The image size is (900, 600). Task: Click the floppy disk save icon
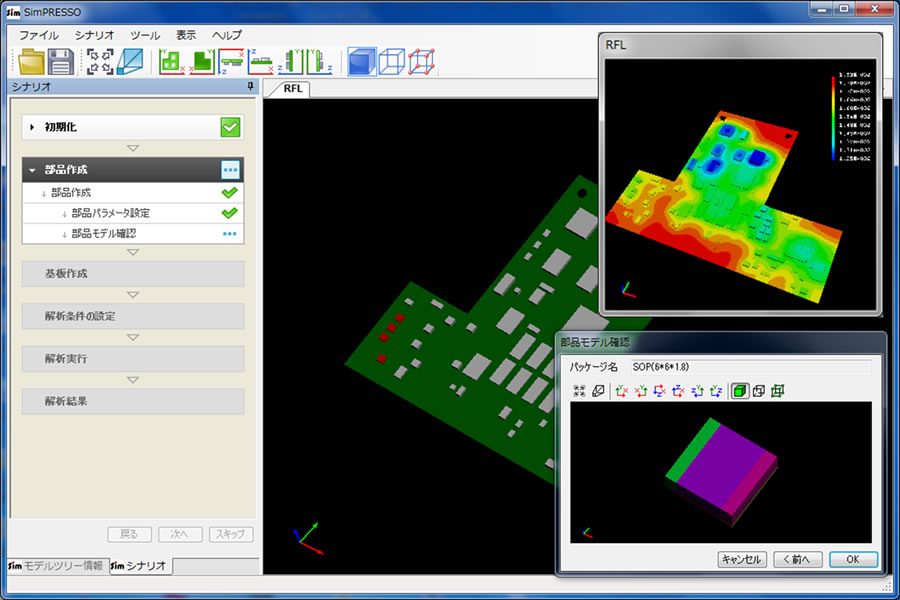[x=61, y=62]
